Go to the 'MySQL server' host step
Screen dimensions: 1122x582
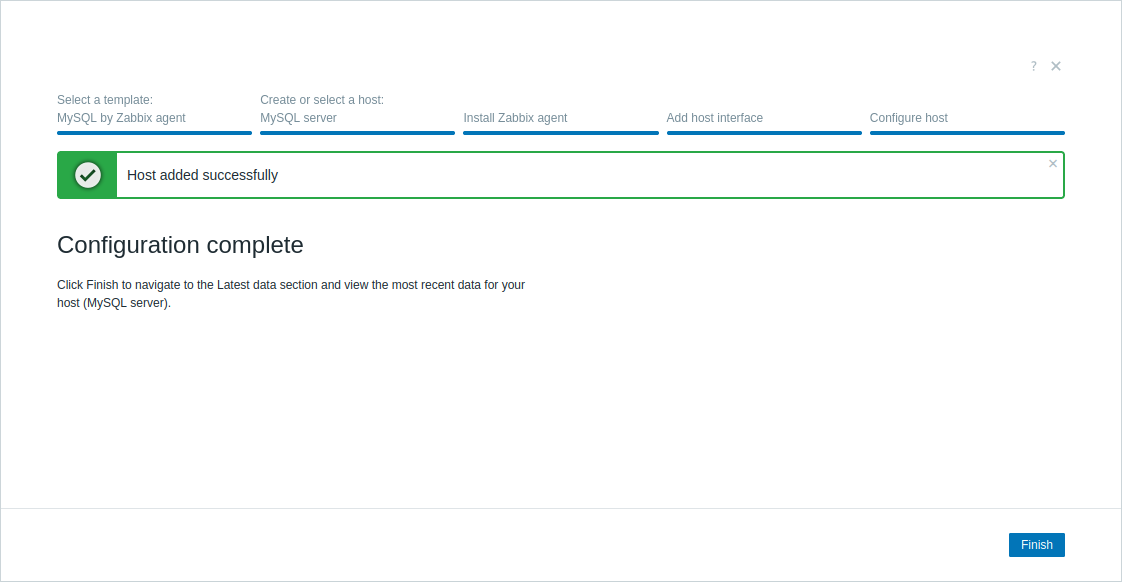298,118
